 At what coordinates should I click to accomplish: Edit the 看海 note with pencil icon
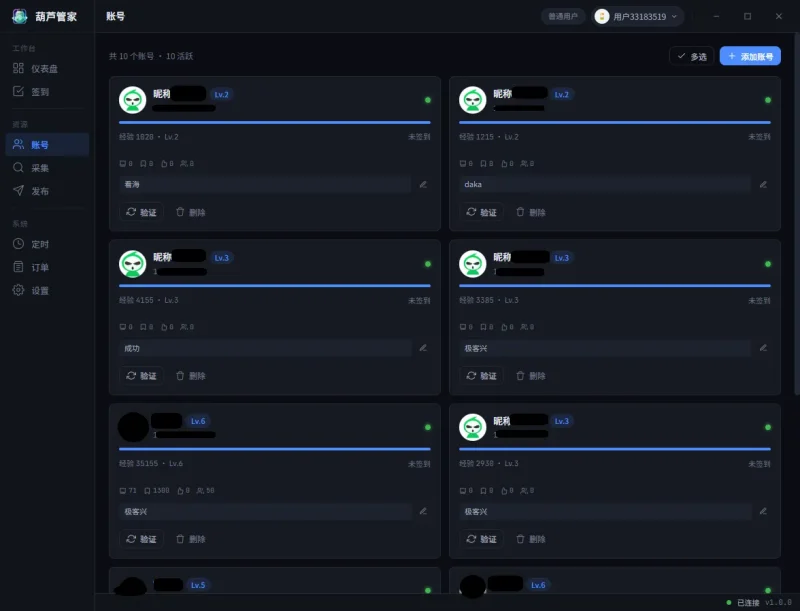[x=423, y=184]
